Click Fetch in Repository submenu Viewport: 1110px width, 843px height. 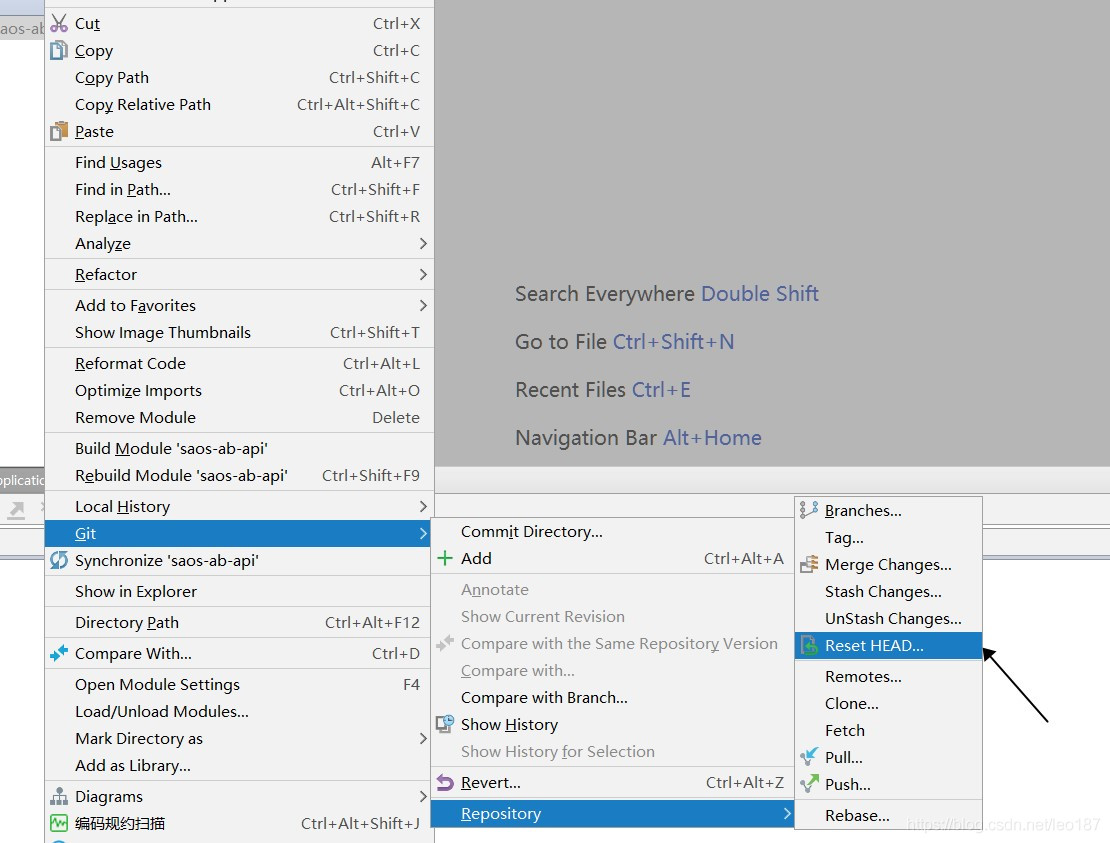point(888,730)
